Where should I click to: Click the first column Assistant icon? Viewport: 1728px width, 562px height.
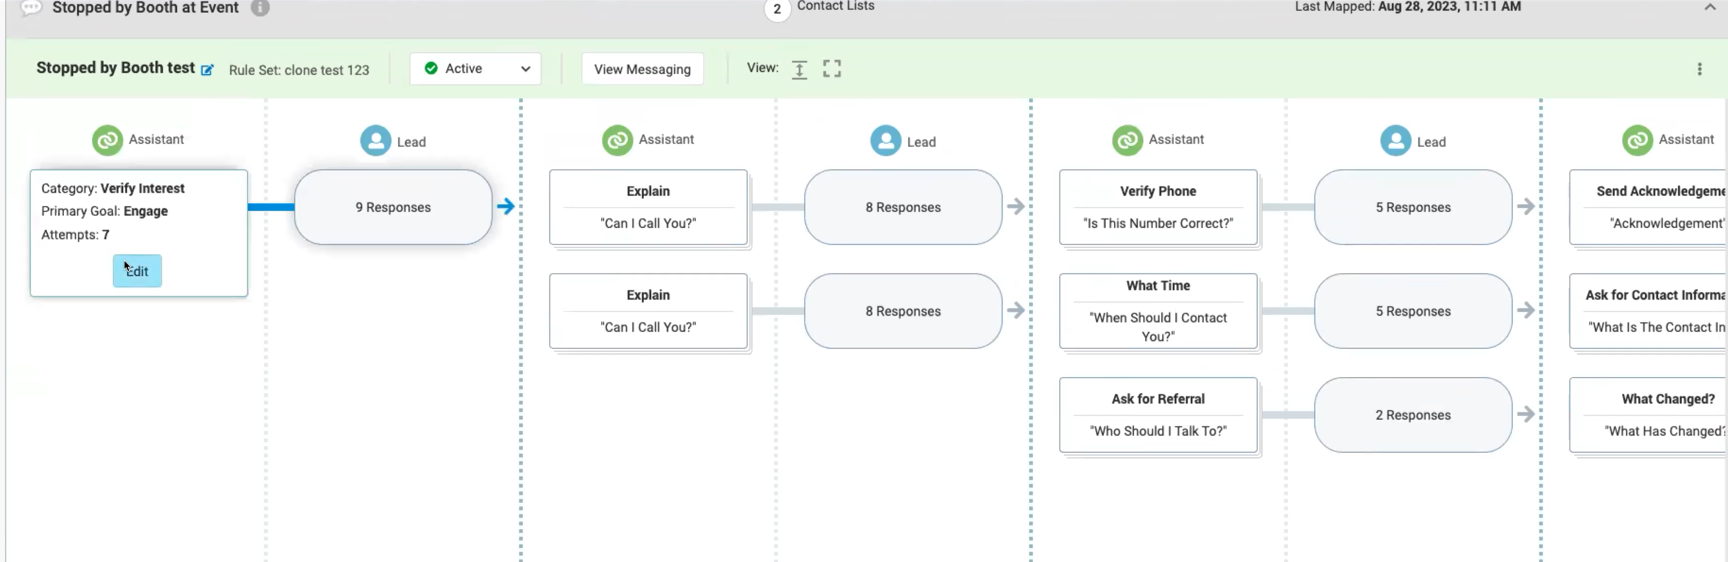(x=108, y=140)
